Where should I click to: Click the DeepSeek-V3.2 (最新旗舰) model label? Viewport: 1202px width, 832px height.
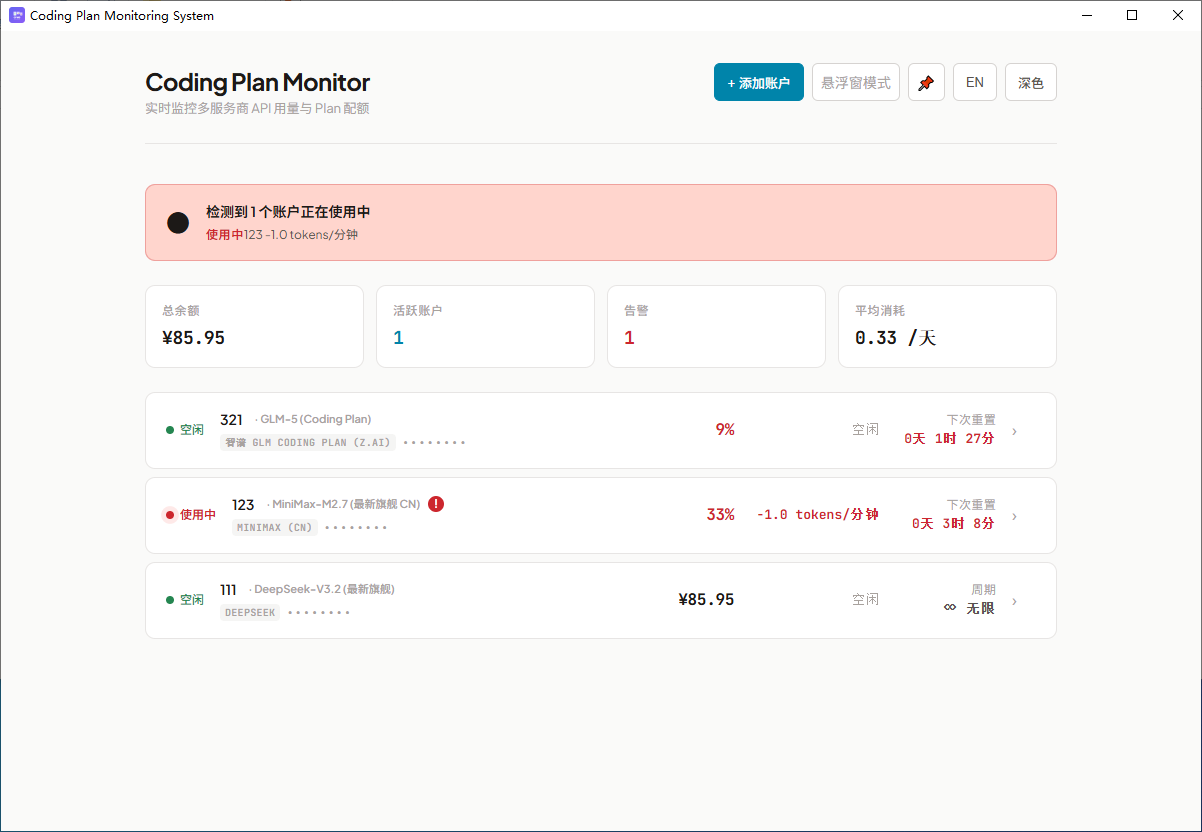click(324, 589)
